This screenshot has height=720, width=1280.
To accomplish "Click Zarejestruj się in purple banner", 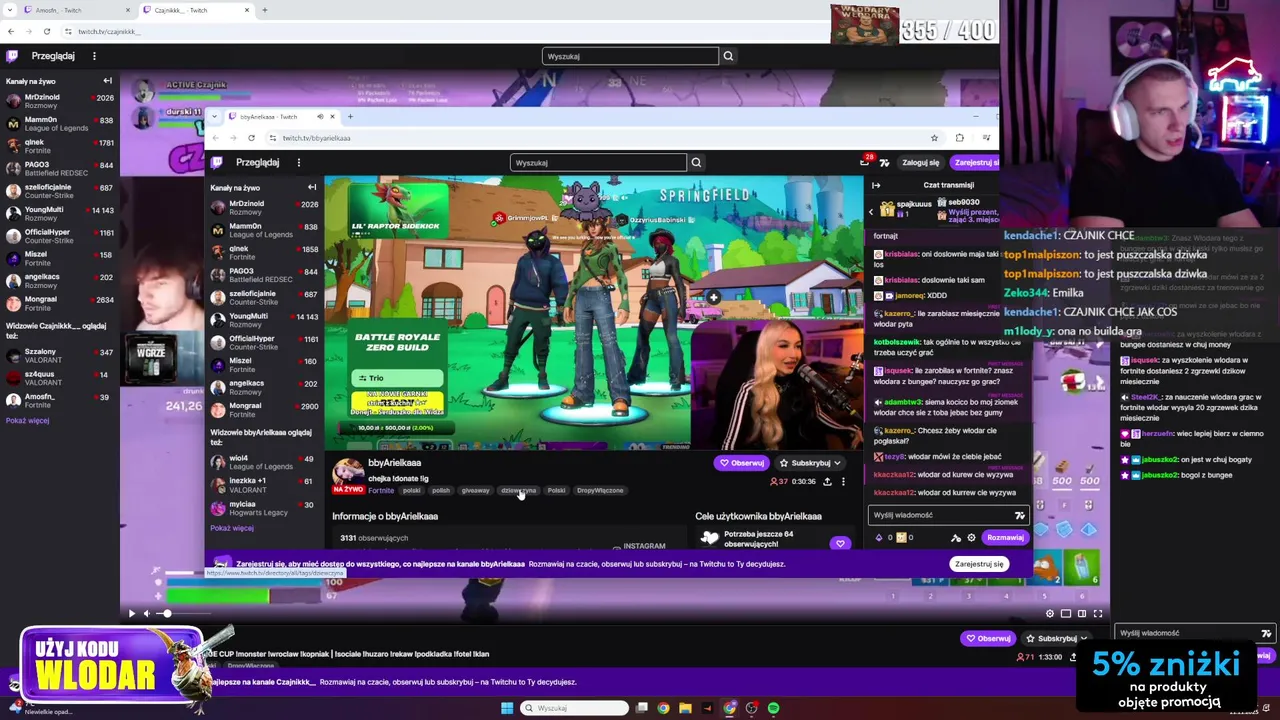I will (x=978, y=564).
